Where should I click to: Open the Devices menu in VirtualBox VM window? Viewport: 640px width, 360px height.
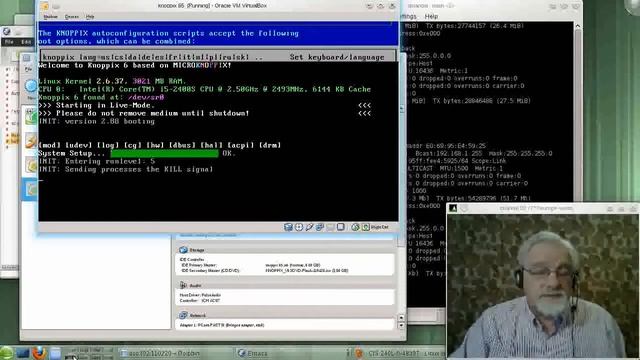(72, 17)
